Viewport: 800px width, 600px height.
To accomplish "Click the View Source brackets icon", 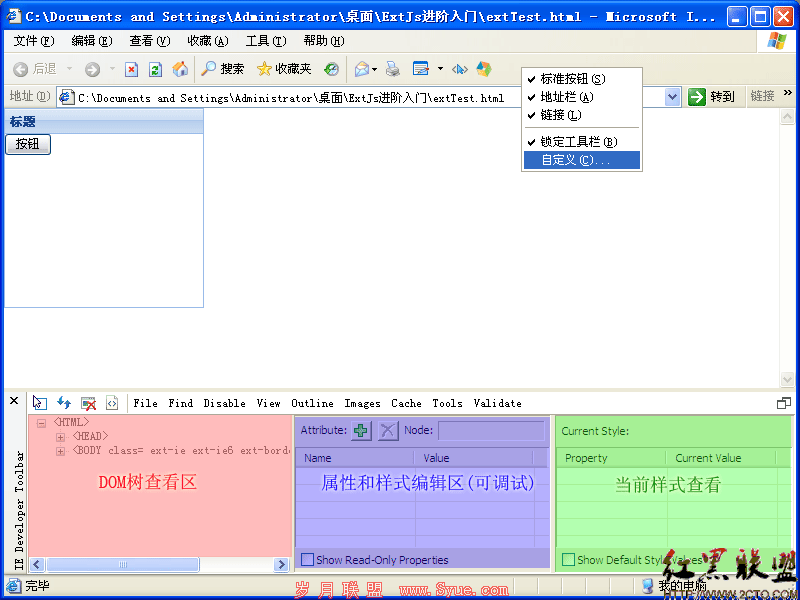I will (112, 403).
